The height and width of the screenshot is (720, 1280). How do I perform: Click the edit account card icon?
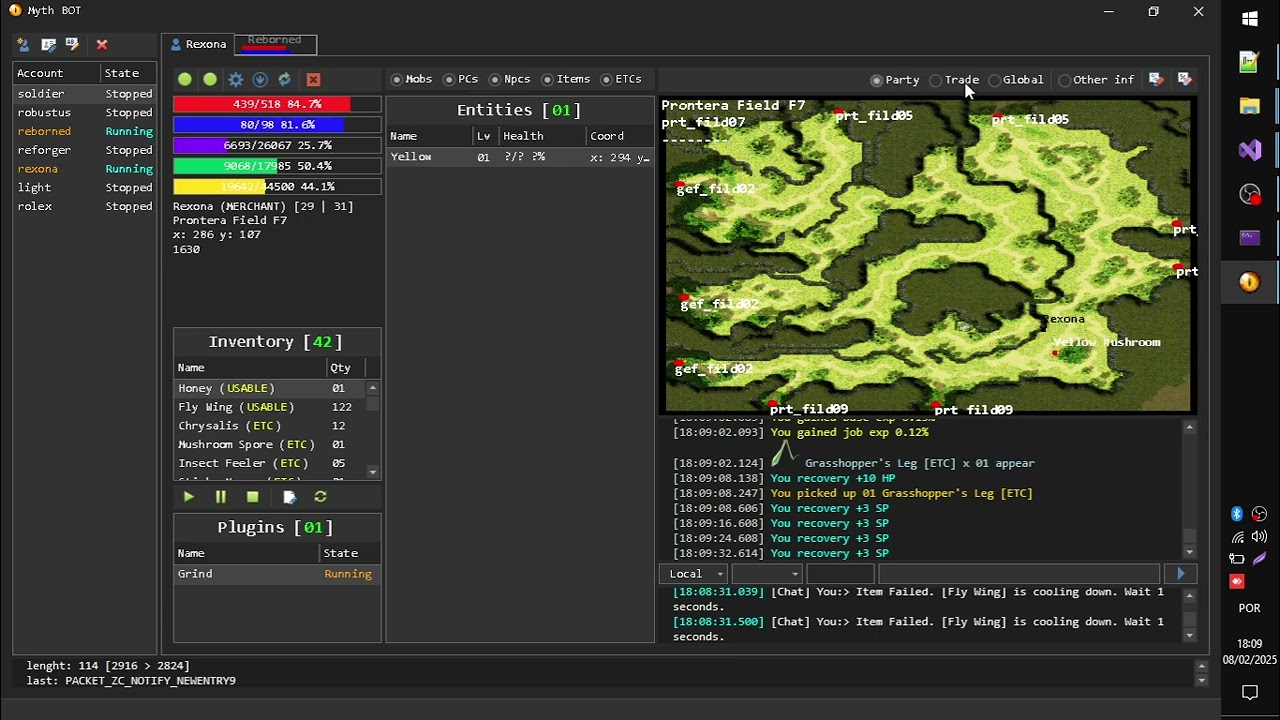click(48, 44)
